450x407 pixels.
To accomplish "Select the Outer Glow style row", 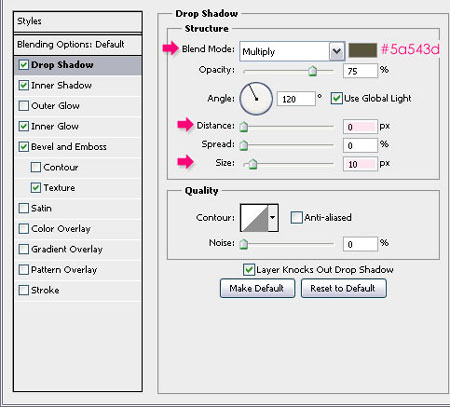I will (x=78, y=106).
